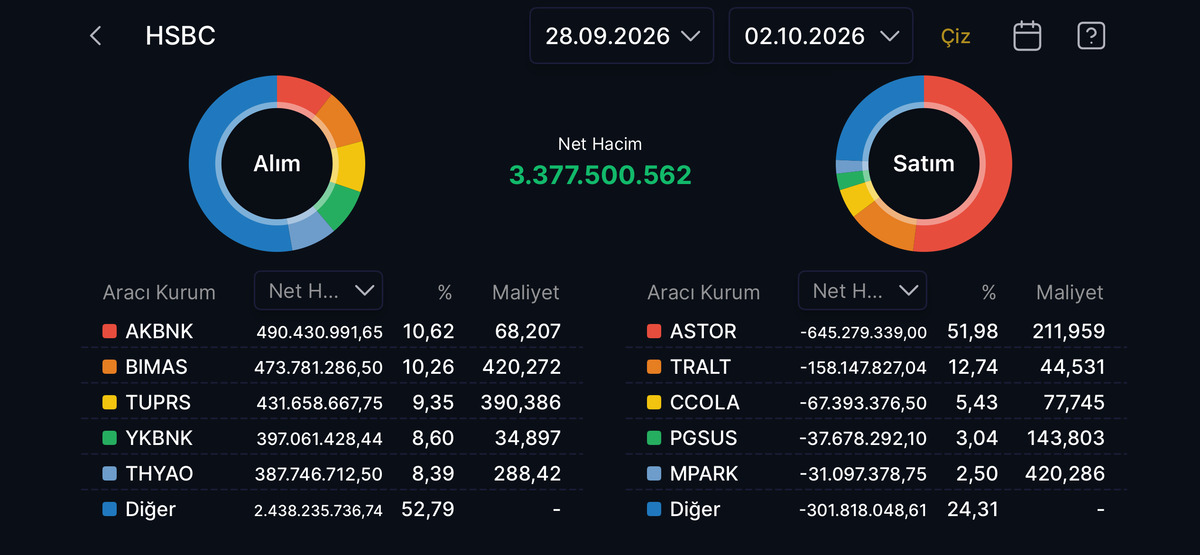
Task: Click the Satım donut chart center
Action: (x=923, y=163)
